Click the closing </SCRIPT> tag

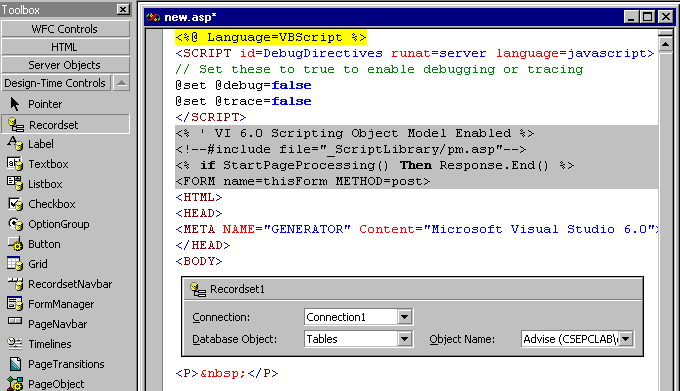[x=211, y=117]
